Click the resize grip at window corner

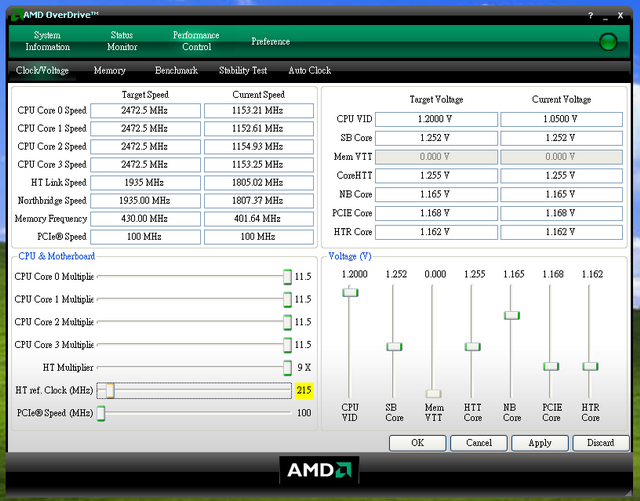pyautogui.click(x=628, y=492)
